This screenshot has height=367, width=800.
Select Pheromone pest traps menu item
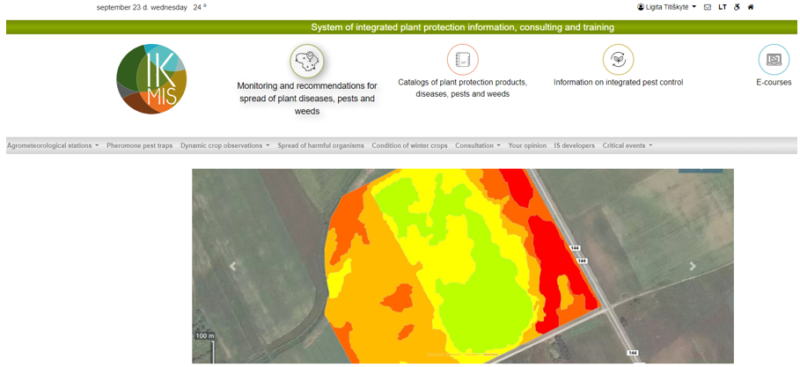tap(139, 145)
